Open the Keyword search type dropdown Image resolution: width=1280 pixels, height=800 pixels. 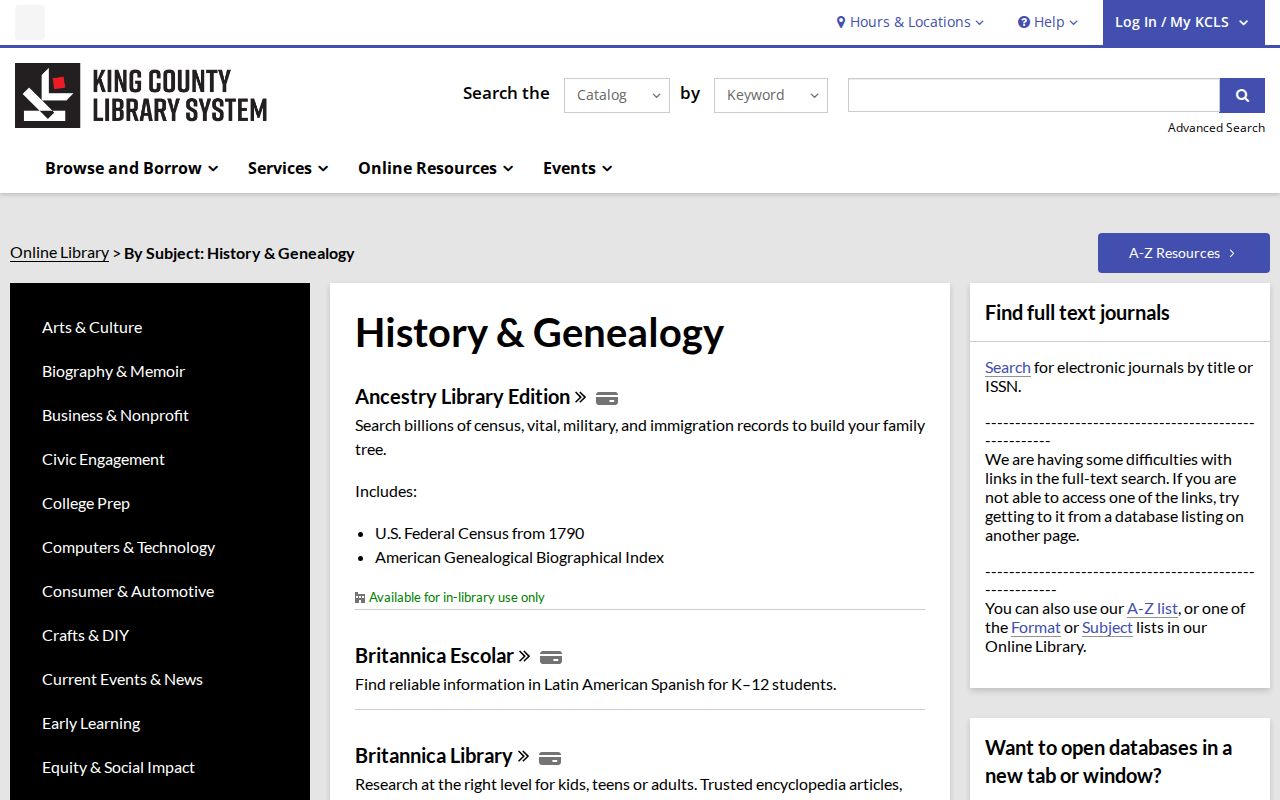click(x=771, y=95)
